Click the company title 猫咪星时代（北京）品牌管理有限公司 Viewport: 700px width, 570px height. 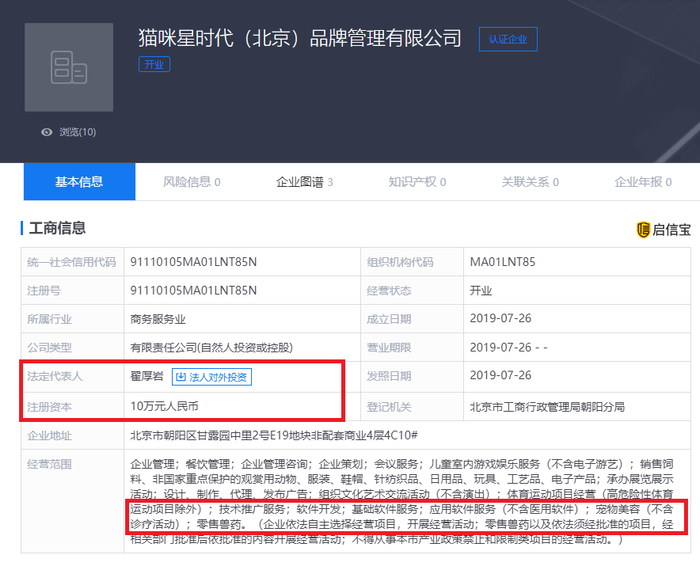(x=300, y=38)
